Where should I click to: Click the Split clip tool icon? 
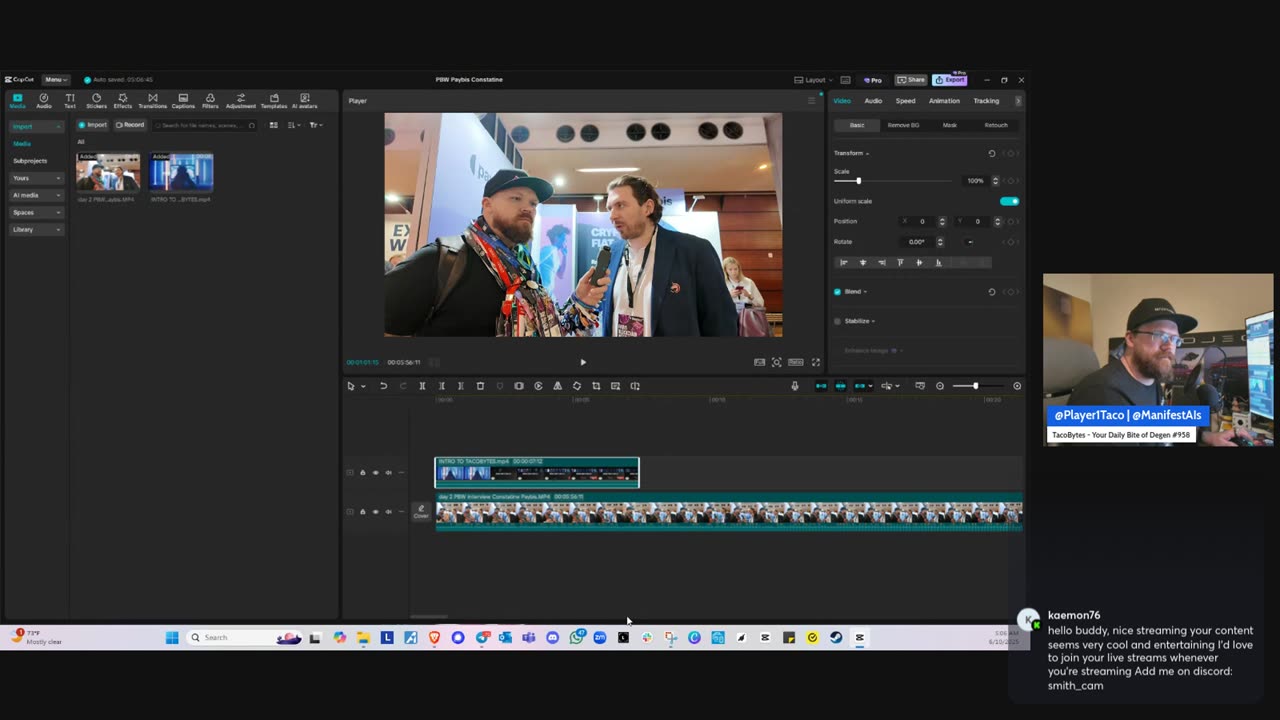(x=422, y=386)
